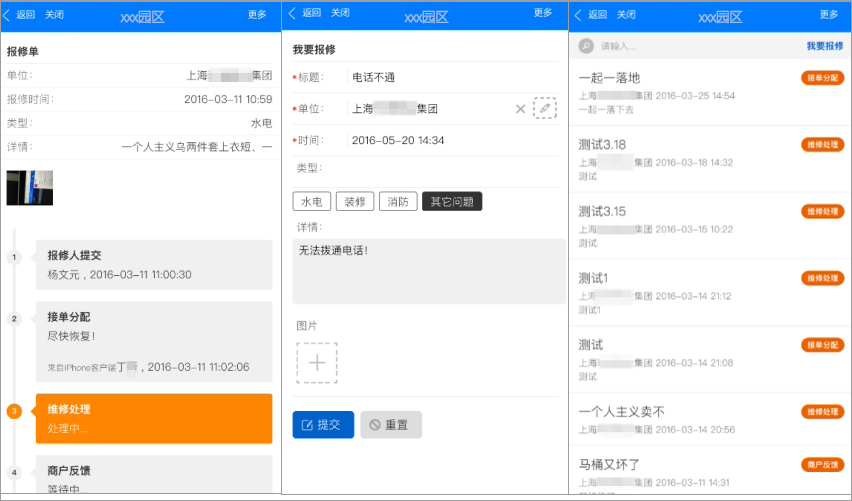Tap the plus icon to add 图片
The height and width of the screenshot is (501, 852).
pos(317,363)
